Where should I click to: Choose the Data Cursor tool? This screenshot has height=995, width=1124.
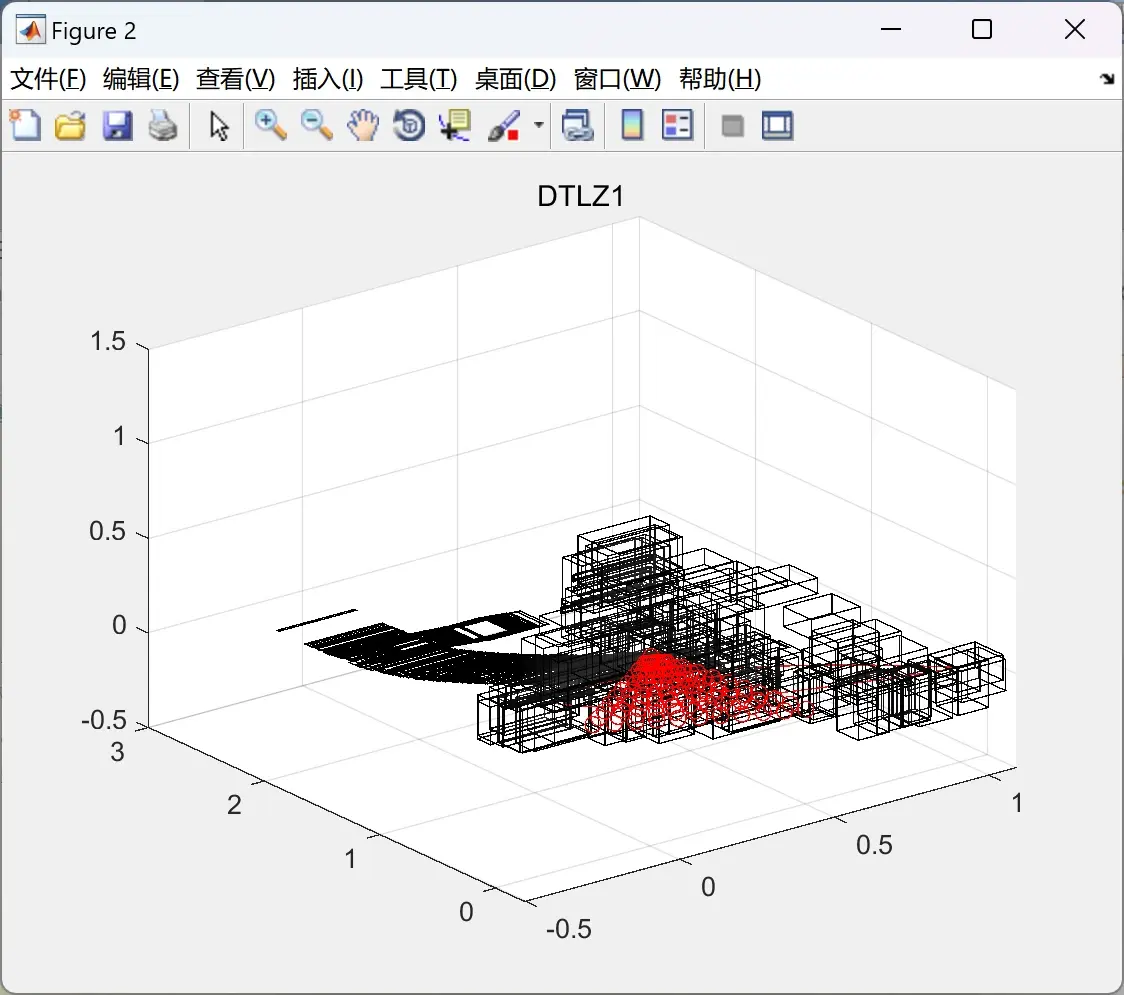click(x=455, y=126)
